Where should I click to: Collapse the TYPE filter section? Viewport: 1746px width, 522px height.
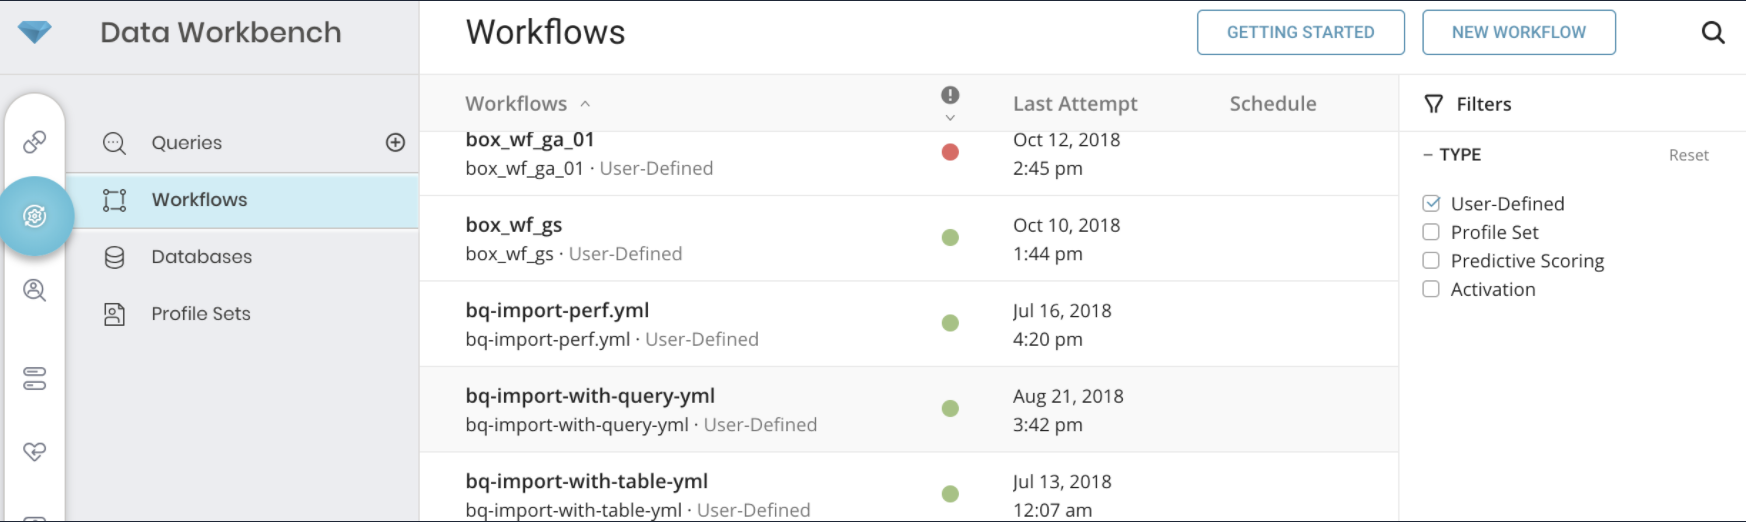(x=1428, y=155)
